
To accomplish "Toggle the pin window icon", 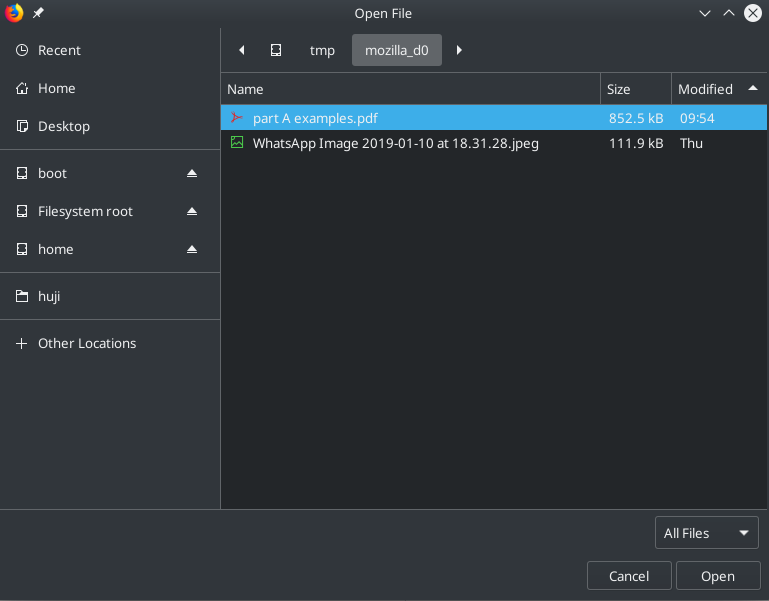I will click(38, 13).
